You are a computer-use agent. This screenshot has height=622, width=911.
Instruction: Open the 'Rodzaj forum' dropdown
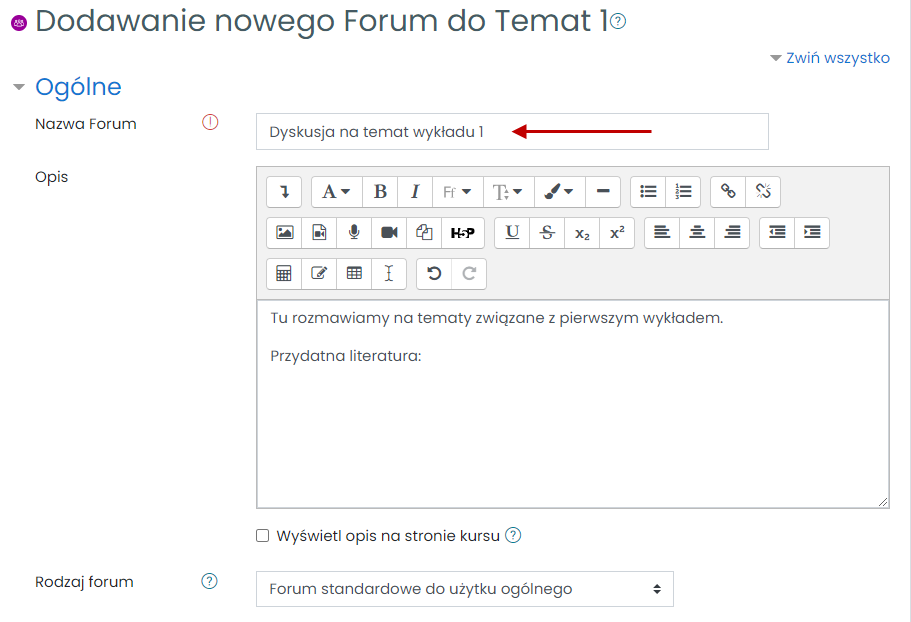464,589
